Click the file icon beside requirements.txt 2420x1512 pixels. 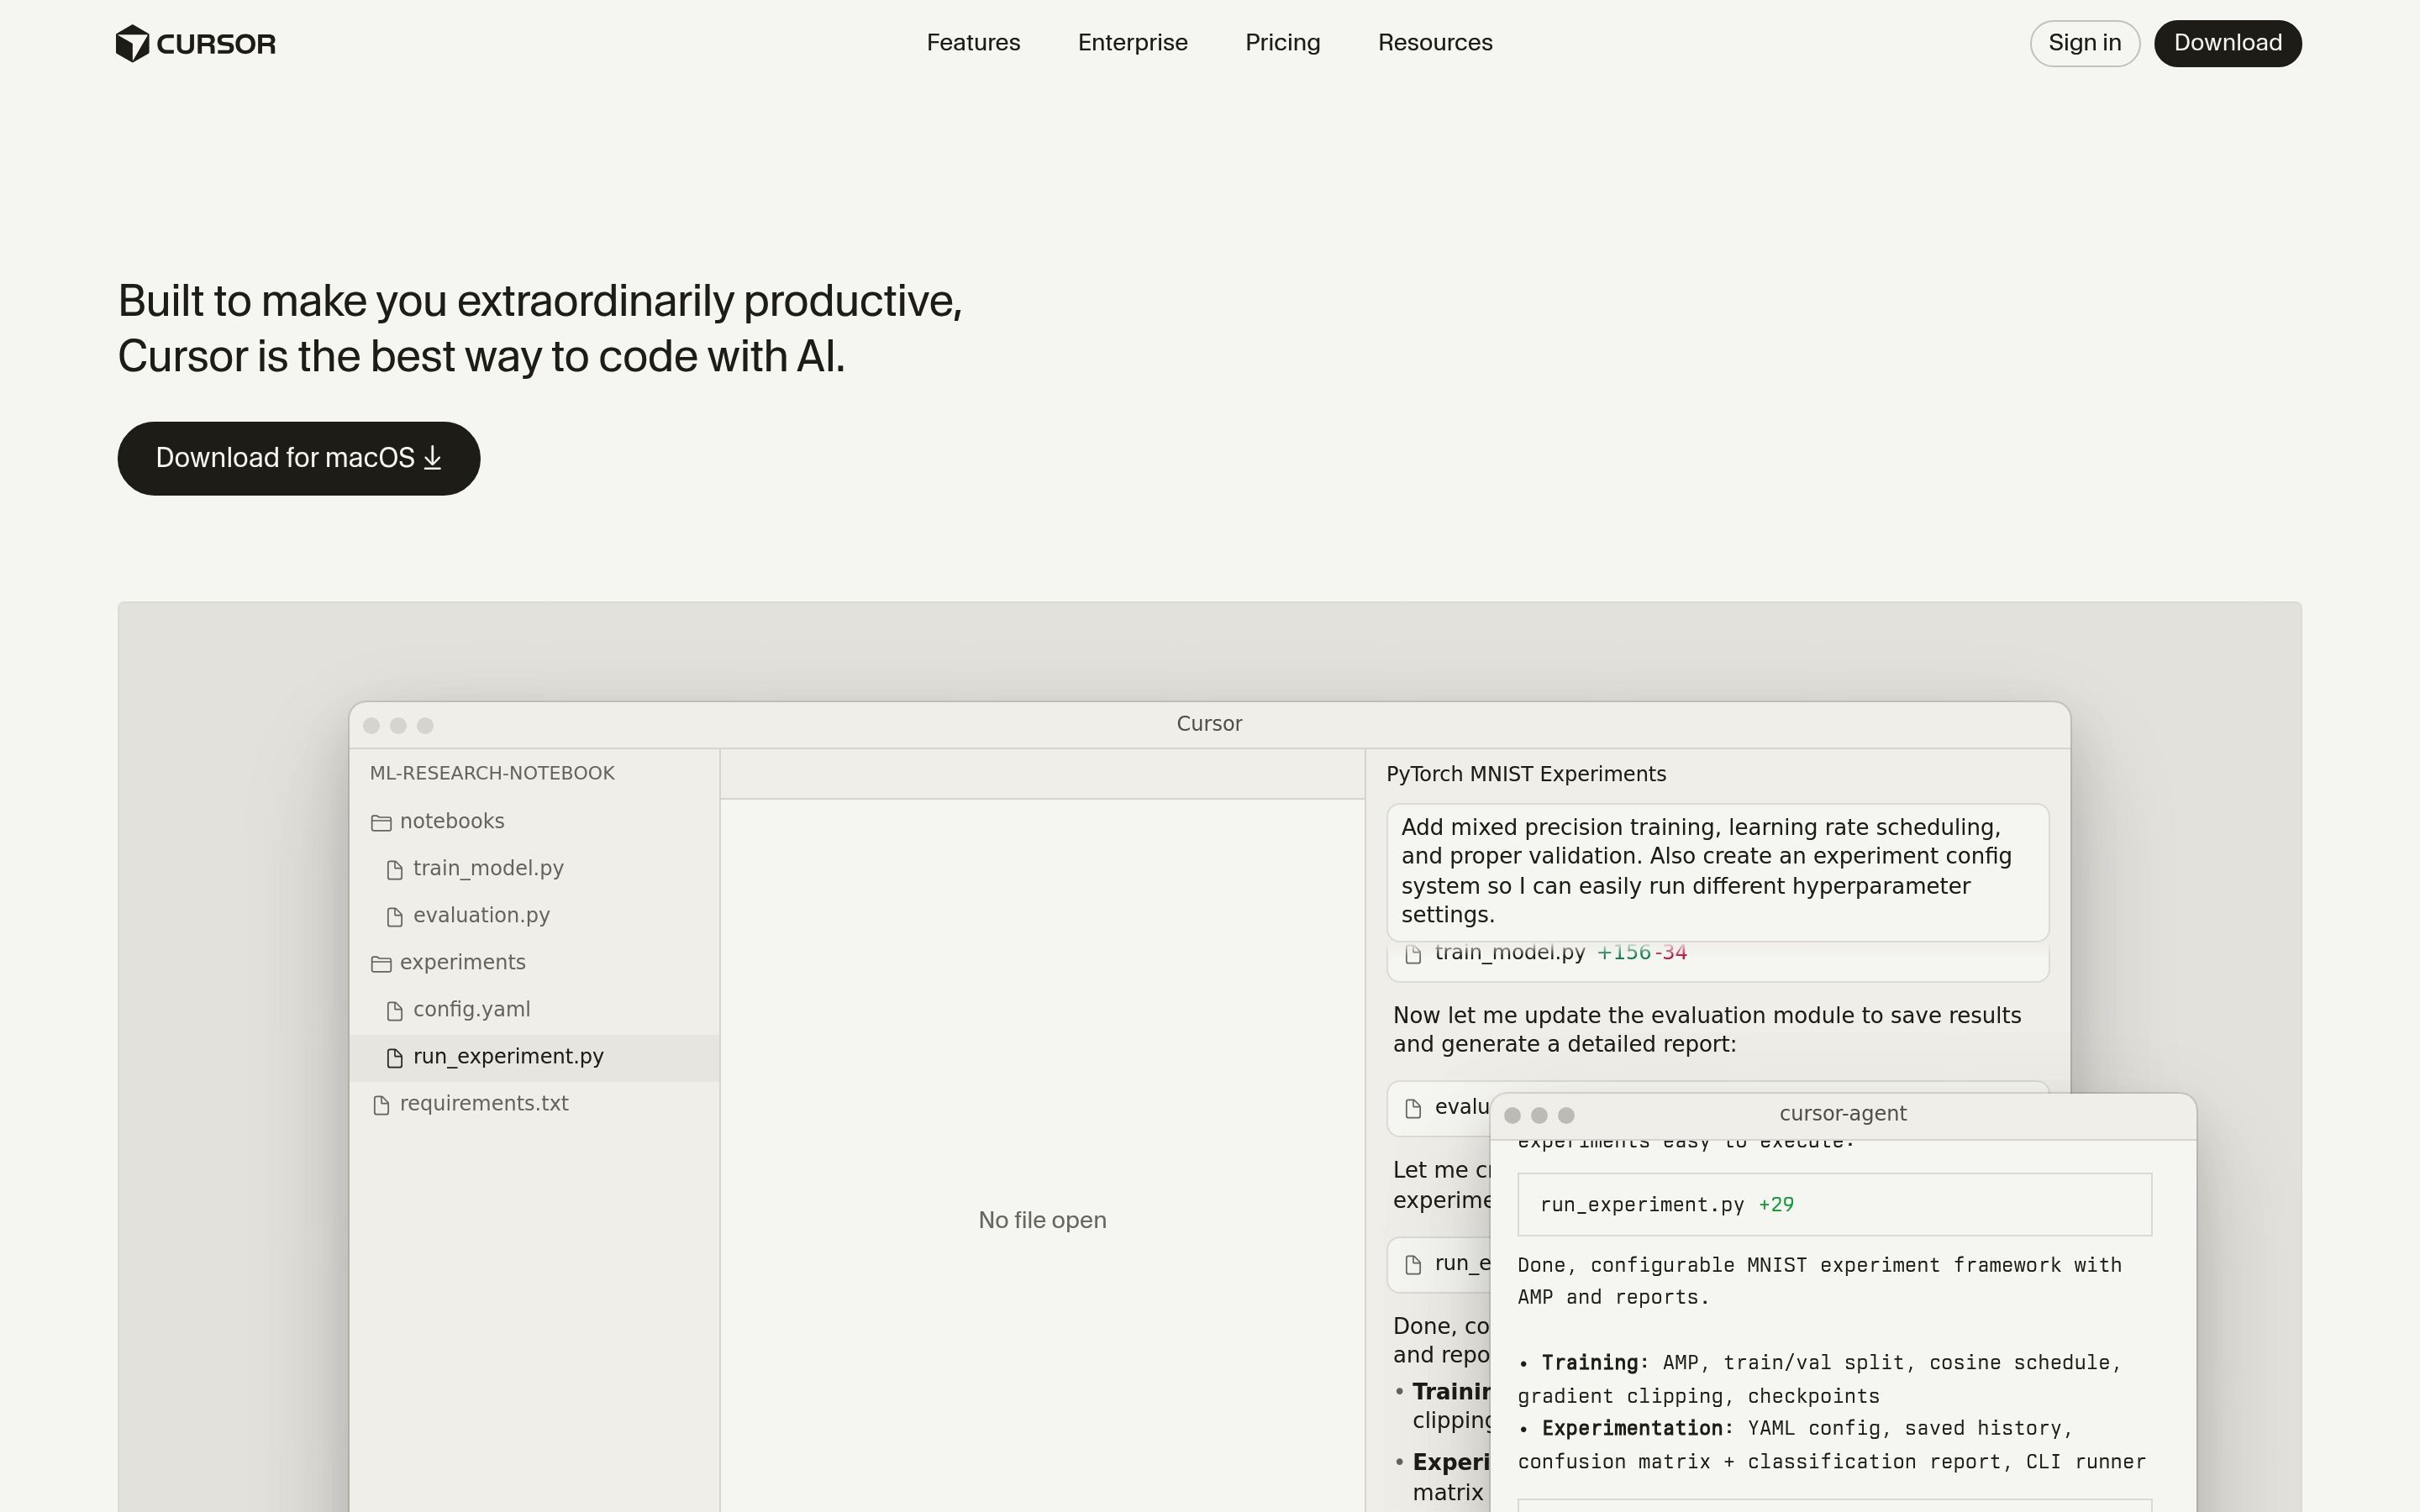tap(381, 1104)
